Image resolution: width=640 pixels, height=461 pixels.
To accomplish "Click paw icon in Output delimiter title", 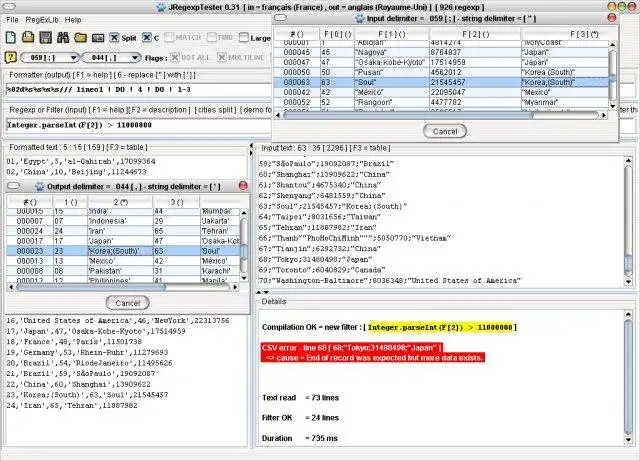I will (40, 187).
